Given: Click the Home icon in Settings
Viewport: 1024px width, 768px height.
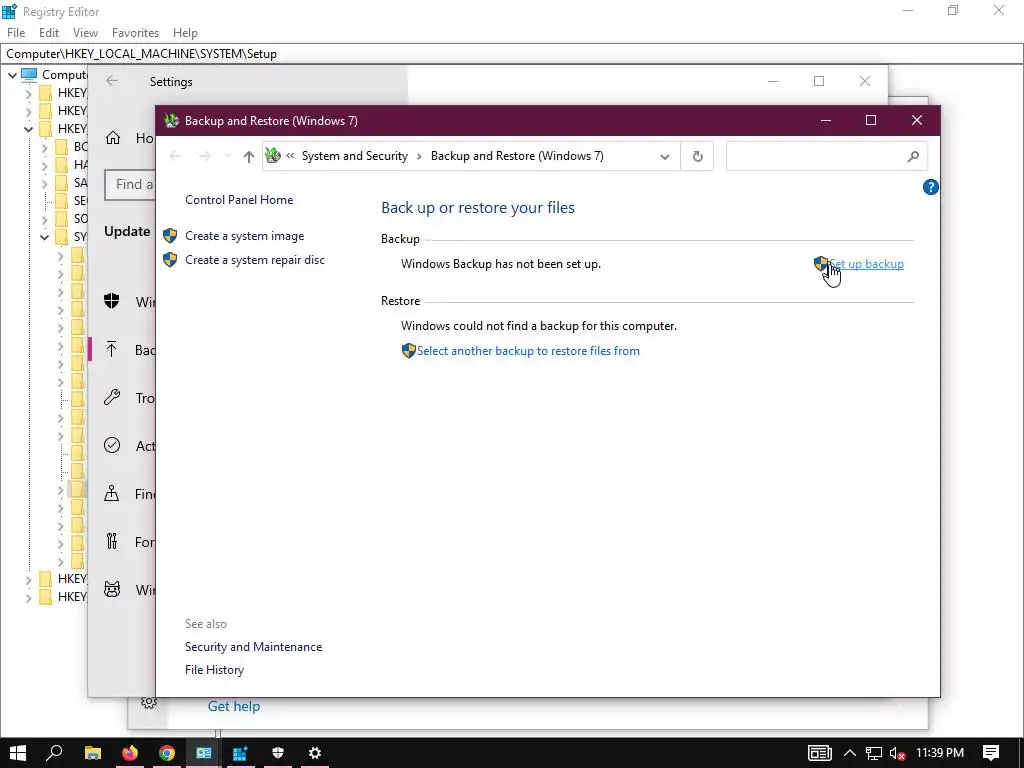Looking at the screenshot, I should click(x=112, y=138).
